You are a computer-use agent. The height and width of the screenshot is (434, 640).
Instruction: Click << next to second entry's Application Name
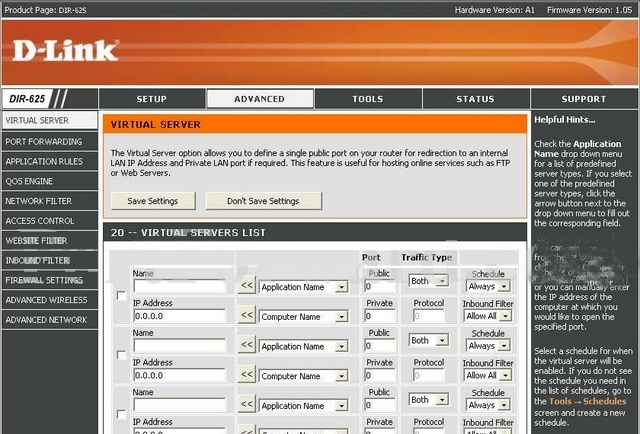[x=247, y=345]
